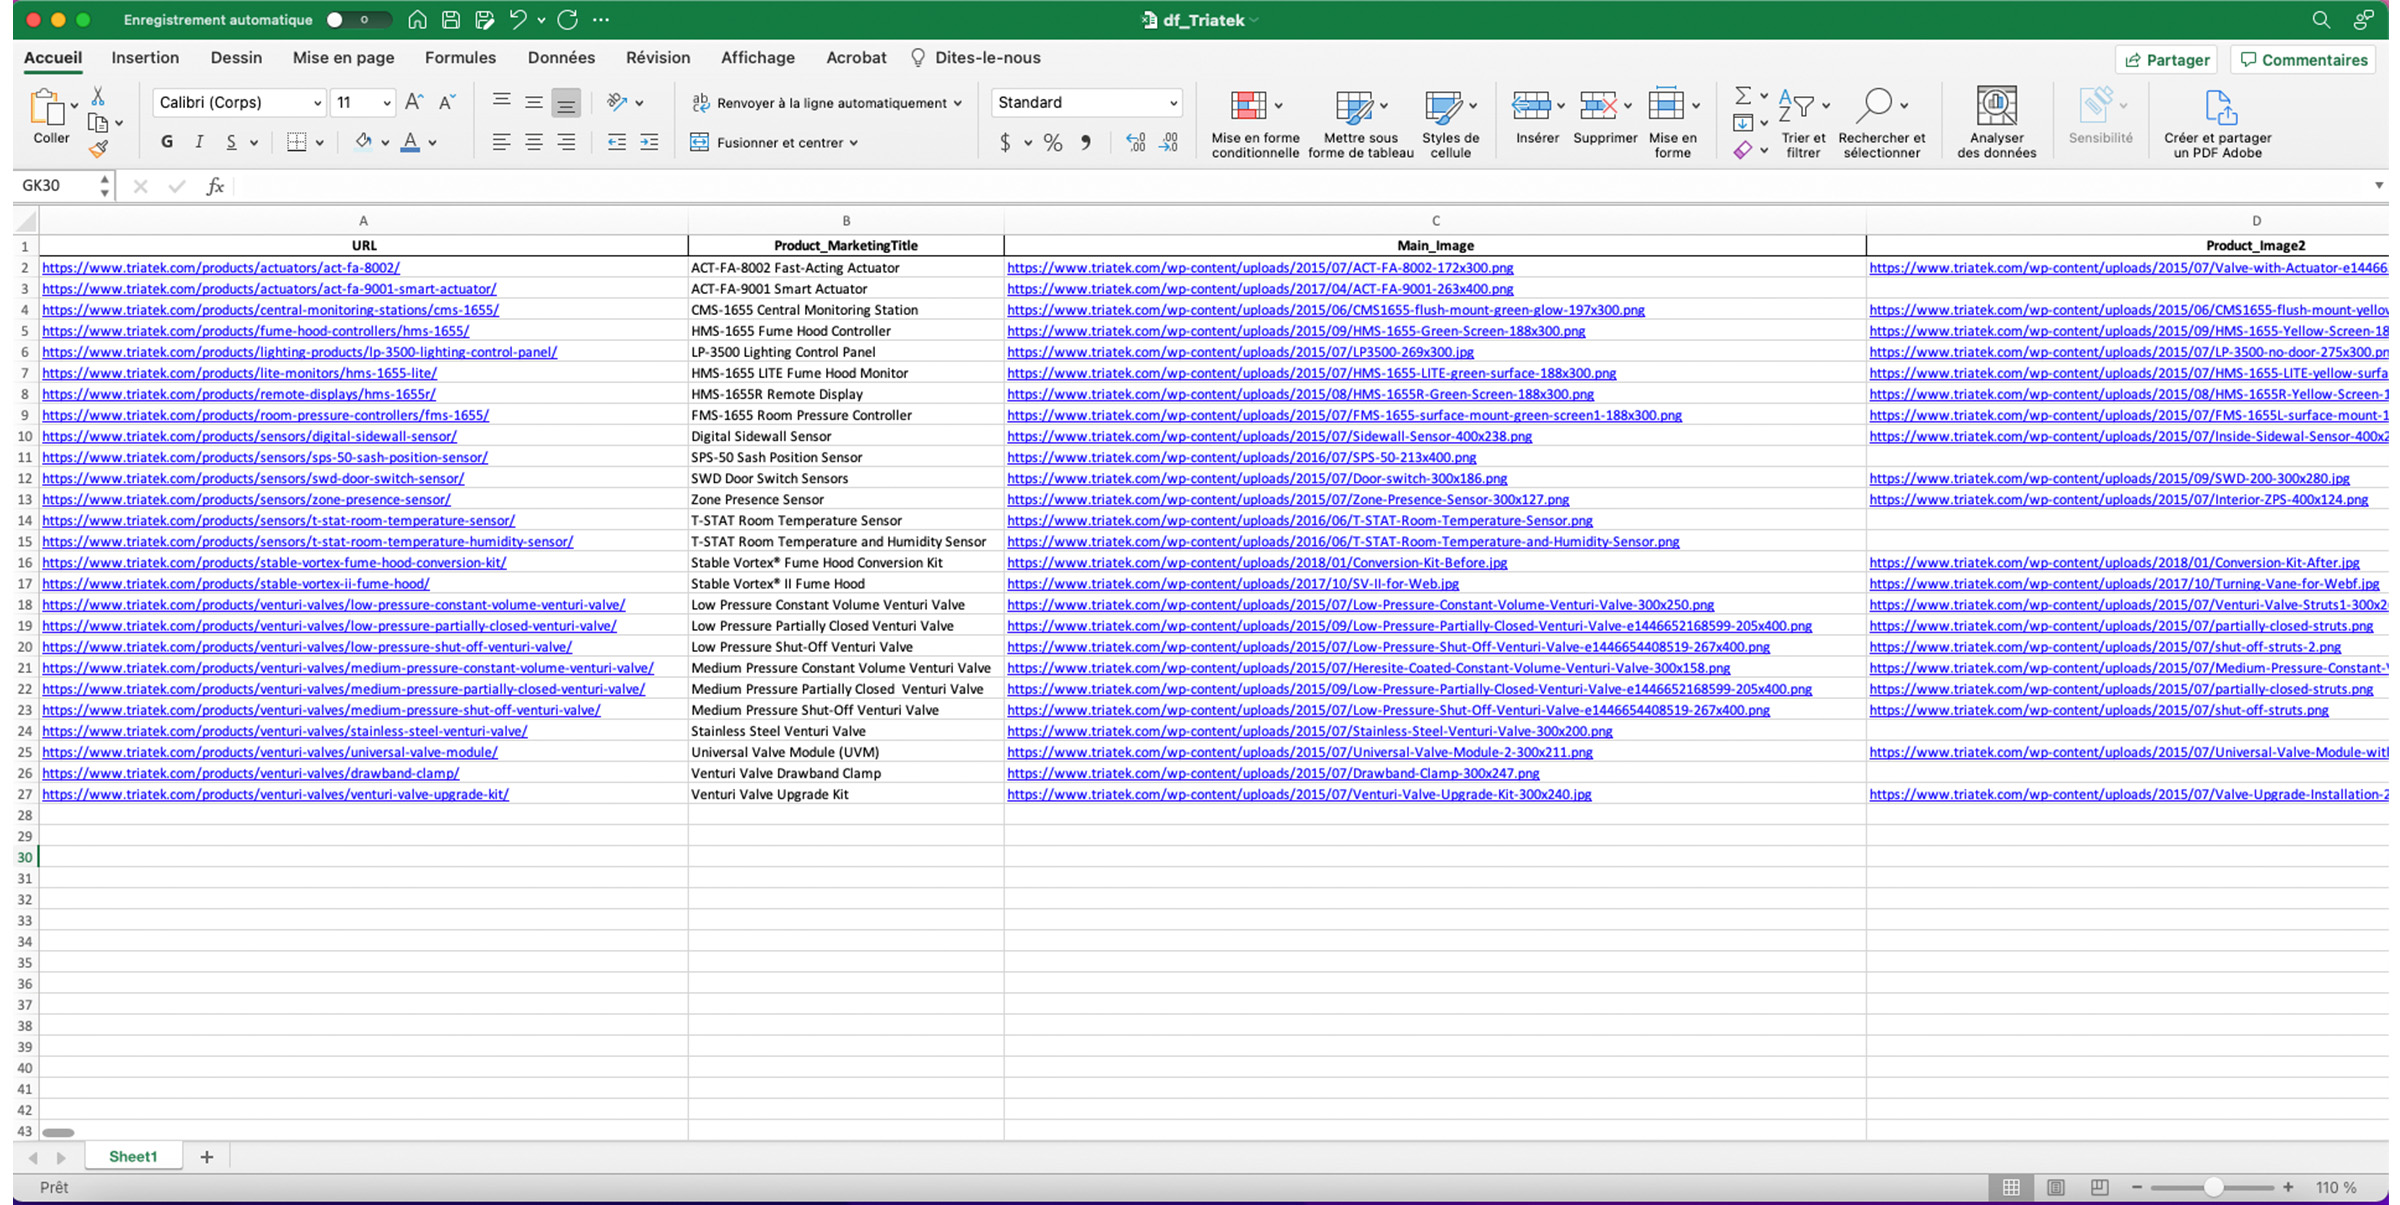
Task: Open the Révision ribbon tab
Action: [657, 57]
